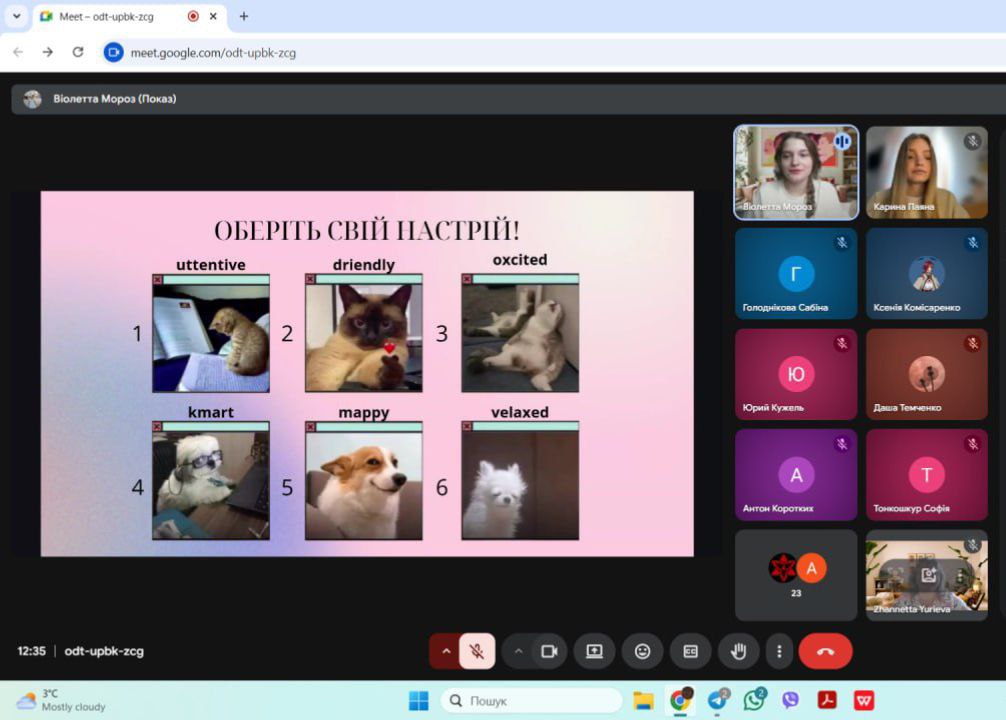1006x720 pixels.
Task: Open Telegram from the taskbar
Action: pos(717,700)
